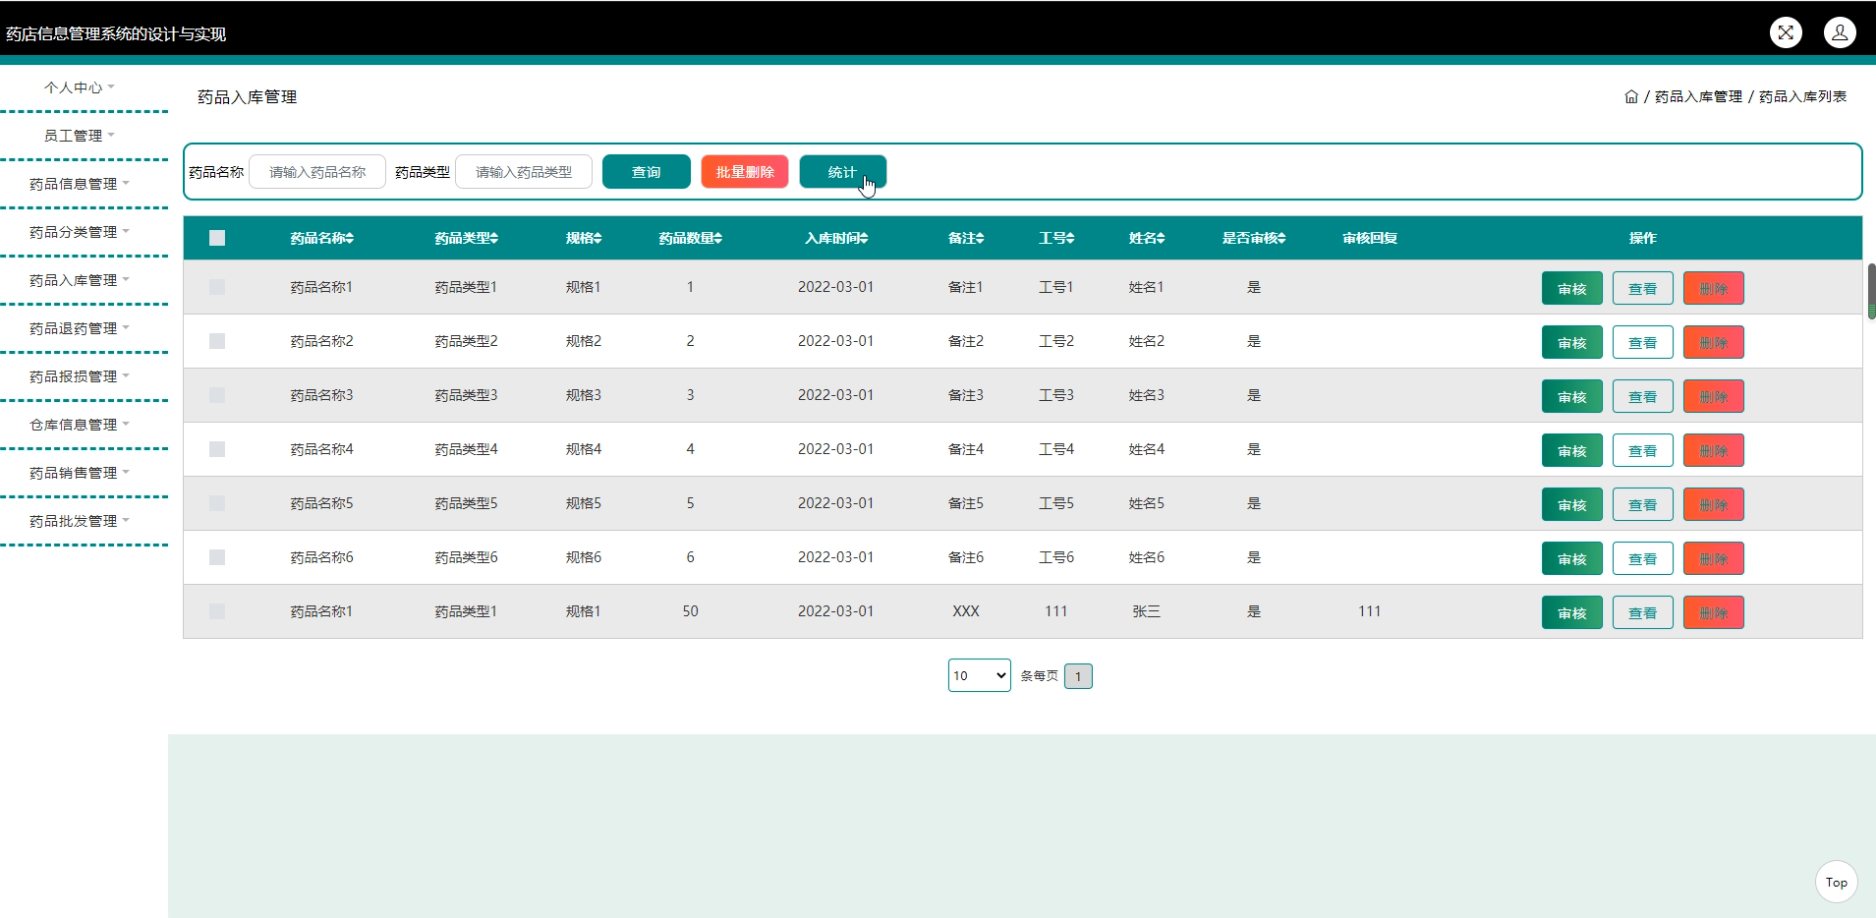Check the row checkbox for 药品名称3
The width and height of the screenshot is (1876, 918).
click(217, 395)
